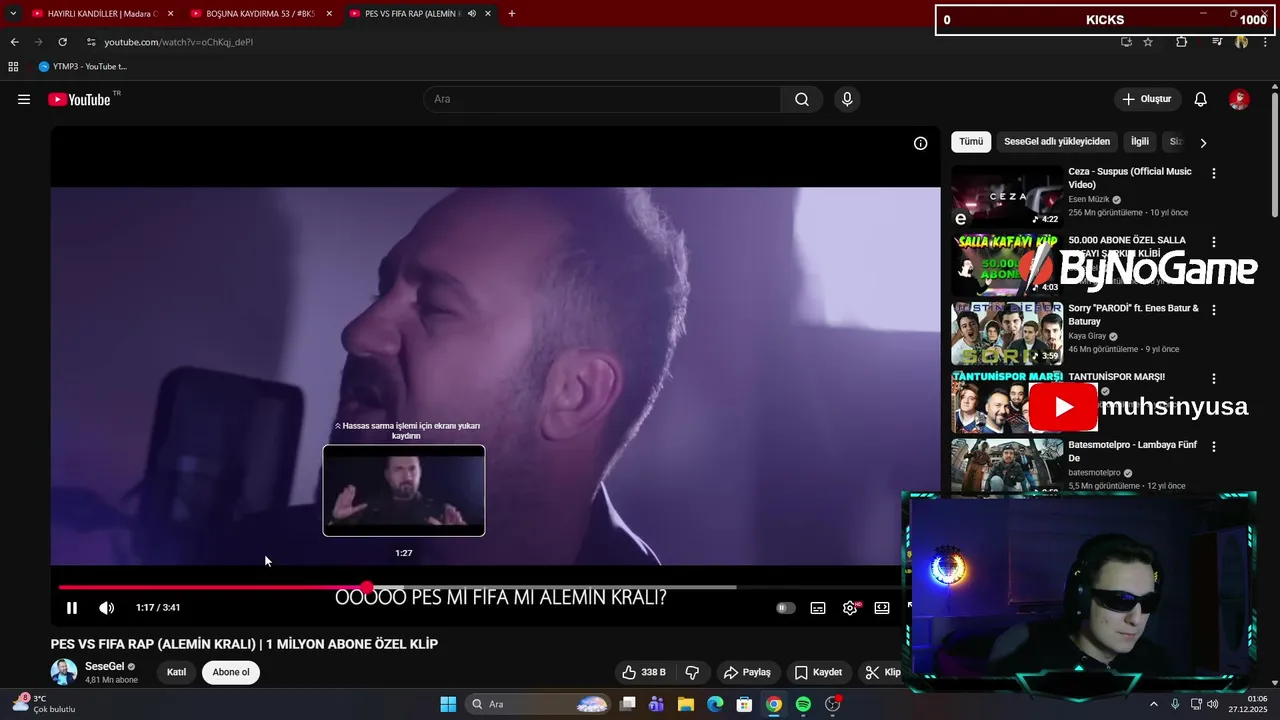Screen dimensions: 1280x720
Task: Like the video (338 B)
Action: pos(643,672)
